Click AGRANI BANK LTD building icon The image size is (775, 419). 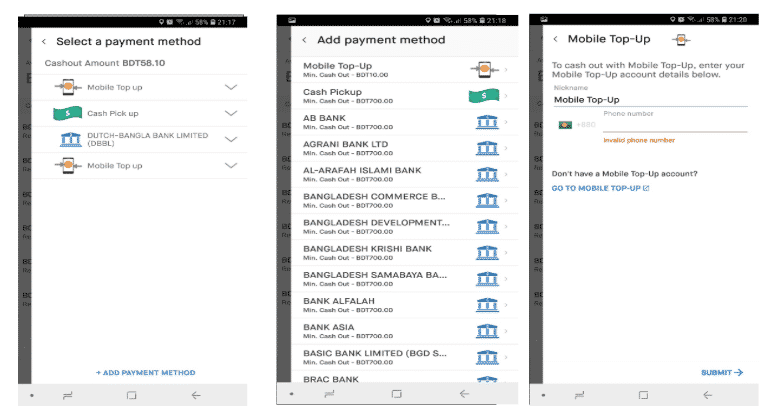coord(487,148)
